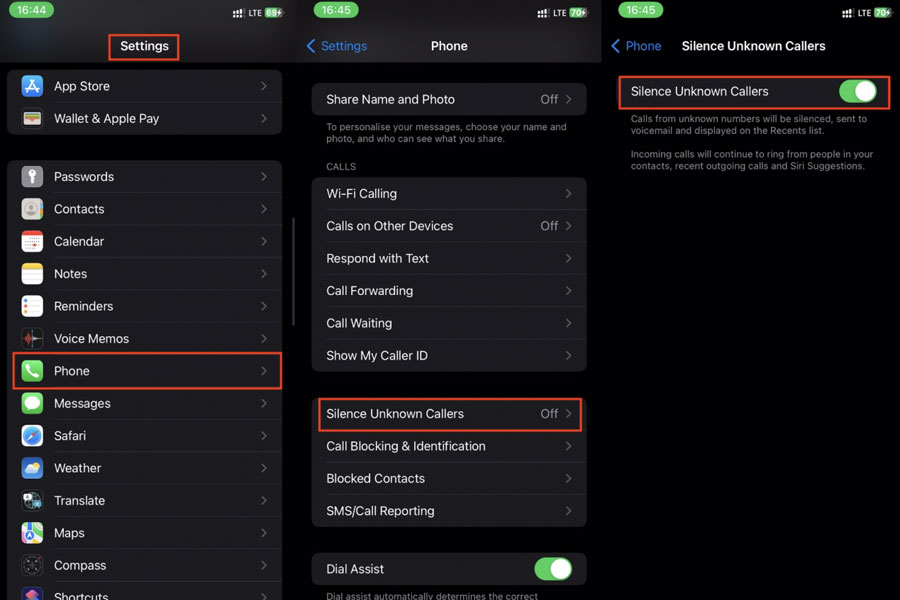Open the App Store icon in Settings

32,86
